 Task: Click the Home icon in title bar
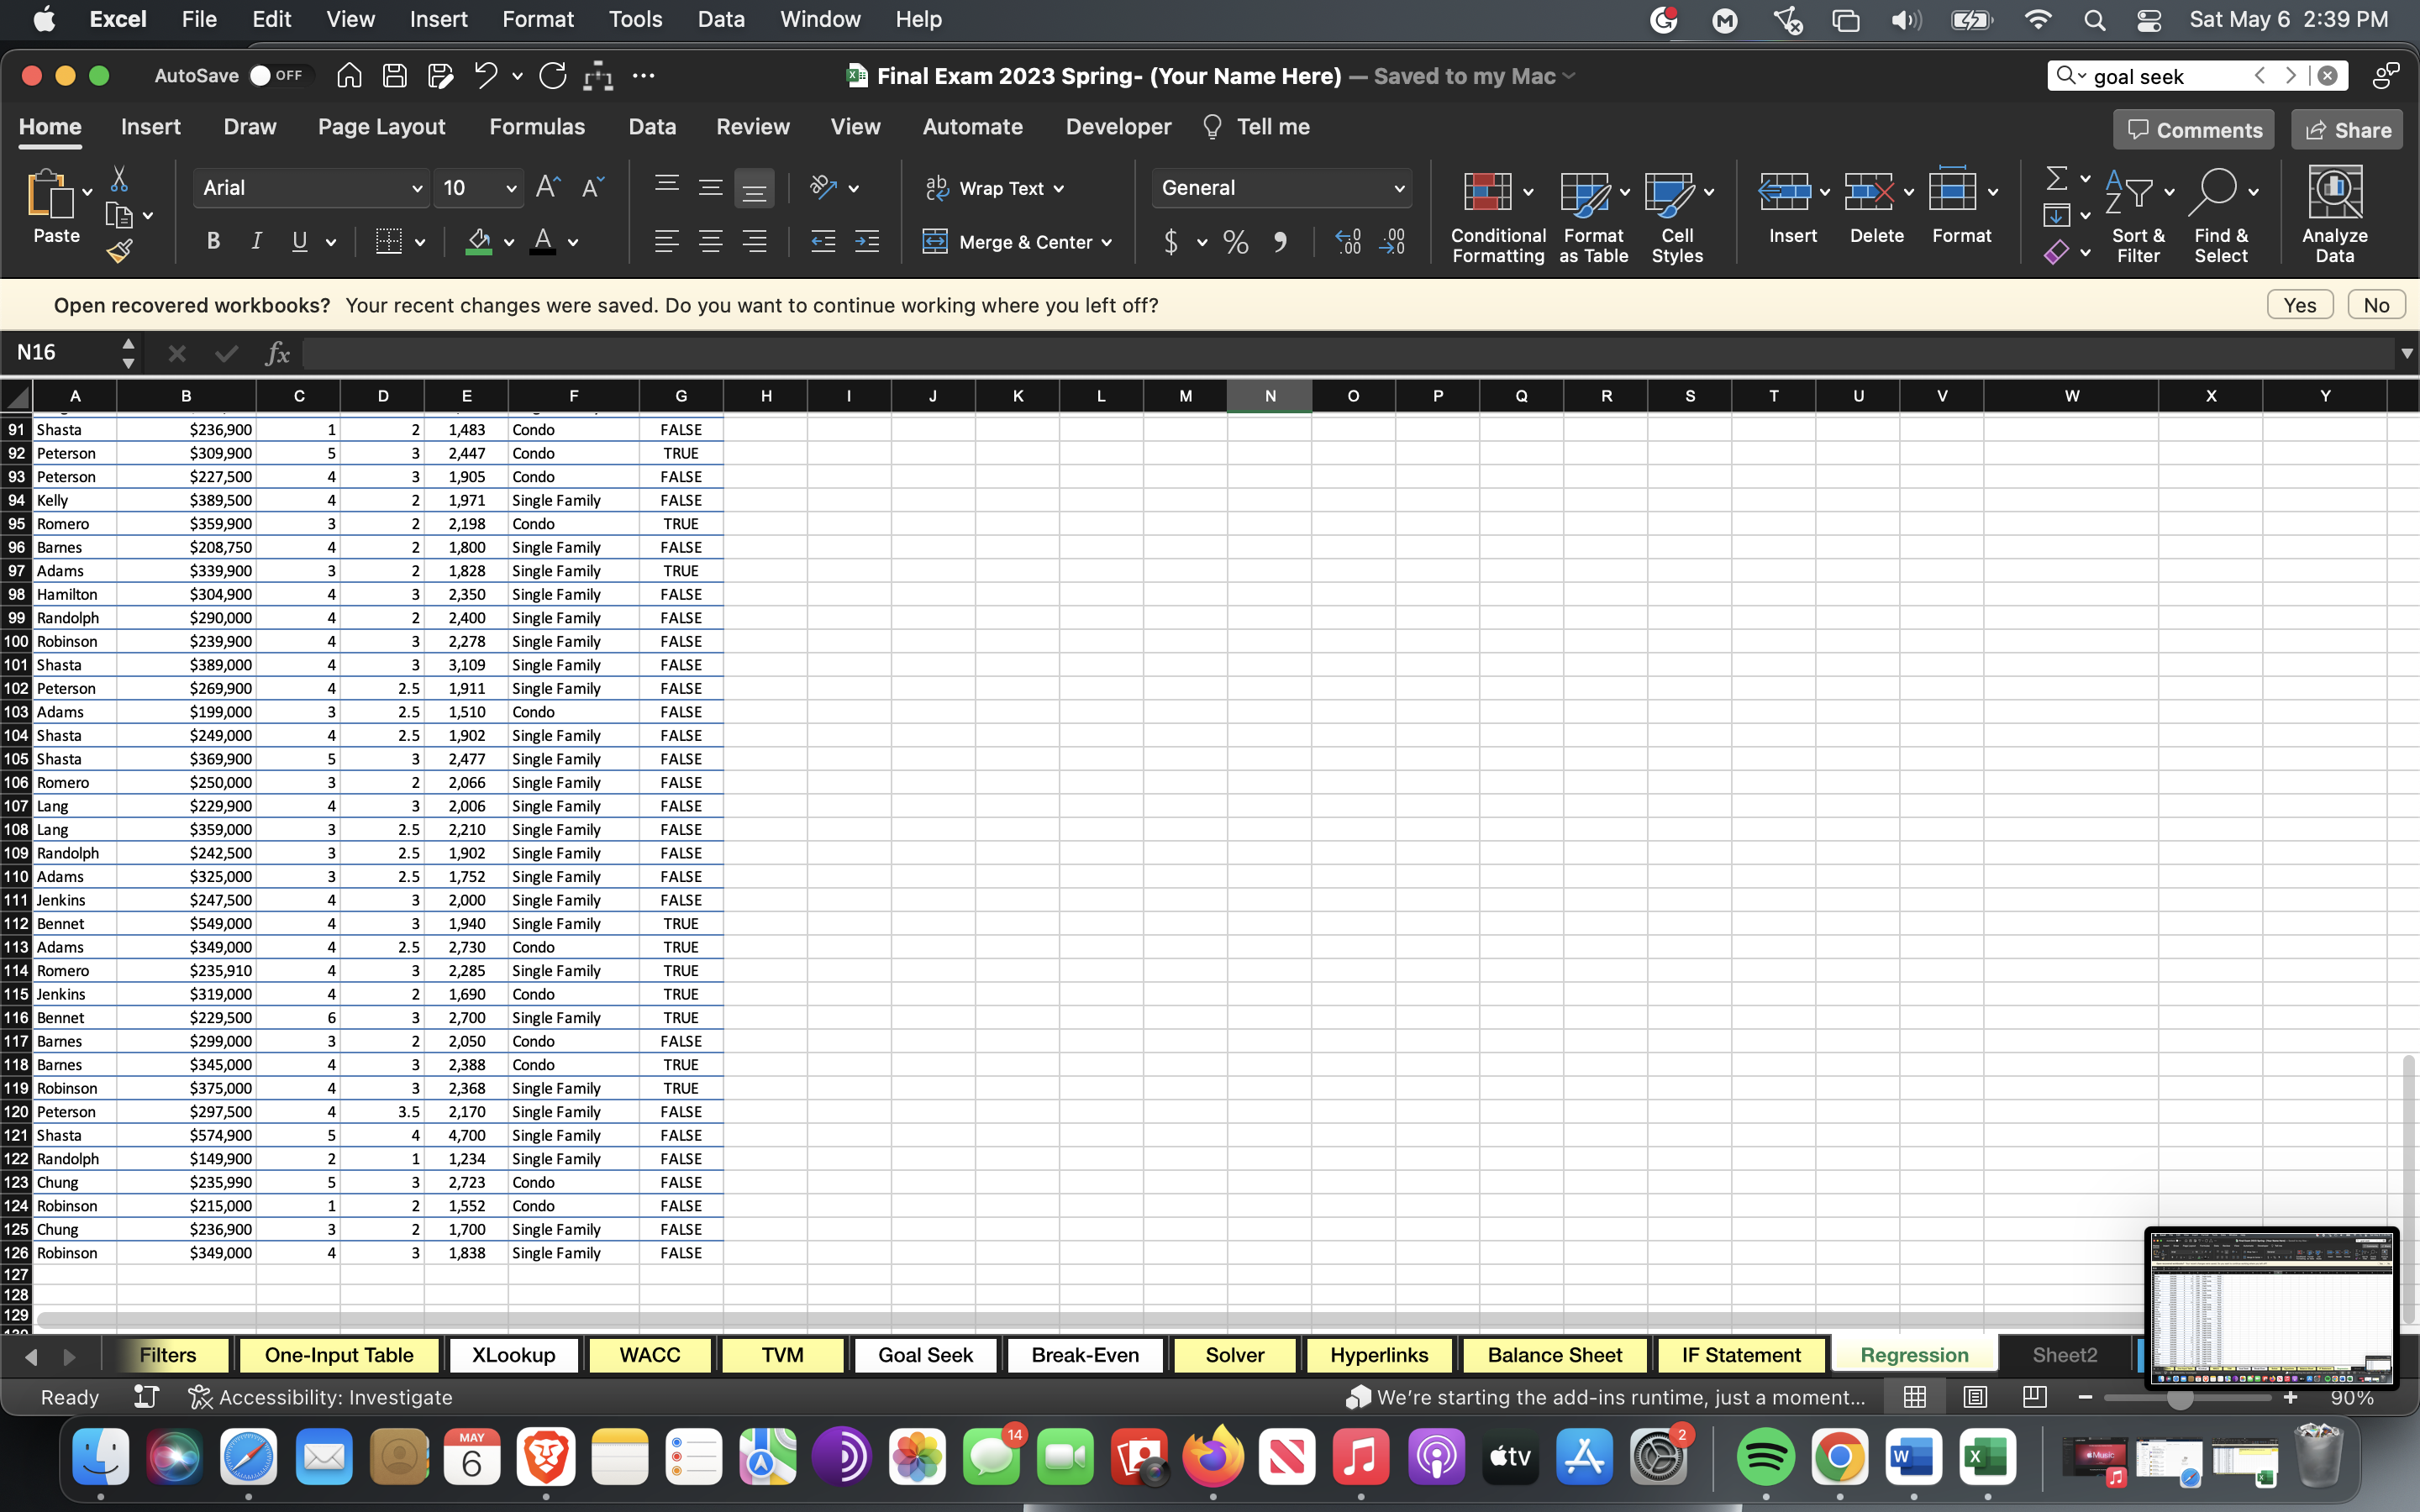[349, 76]
